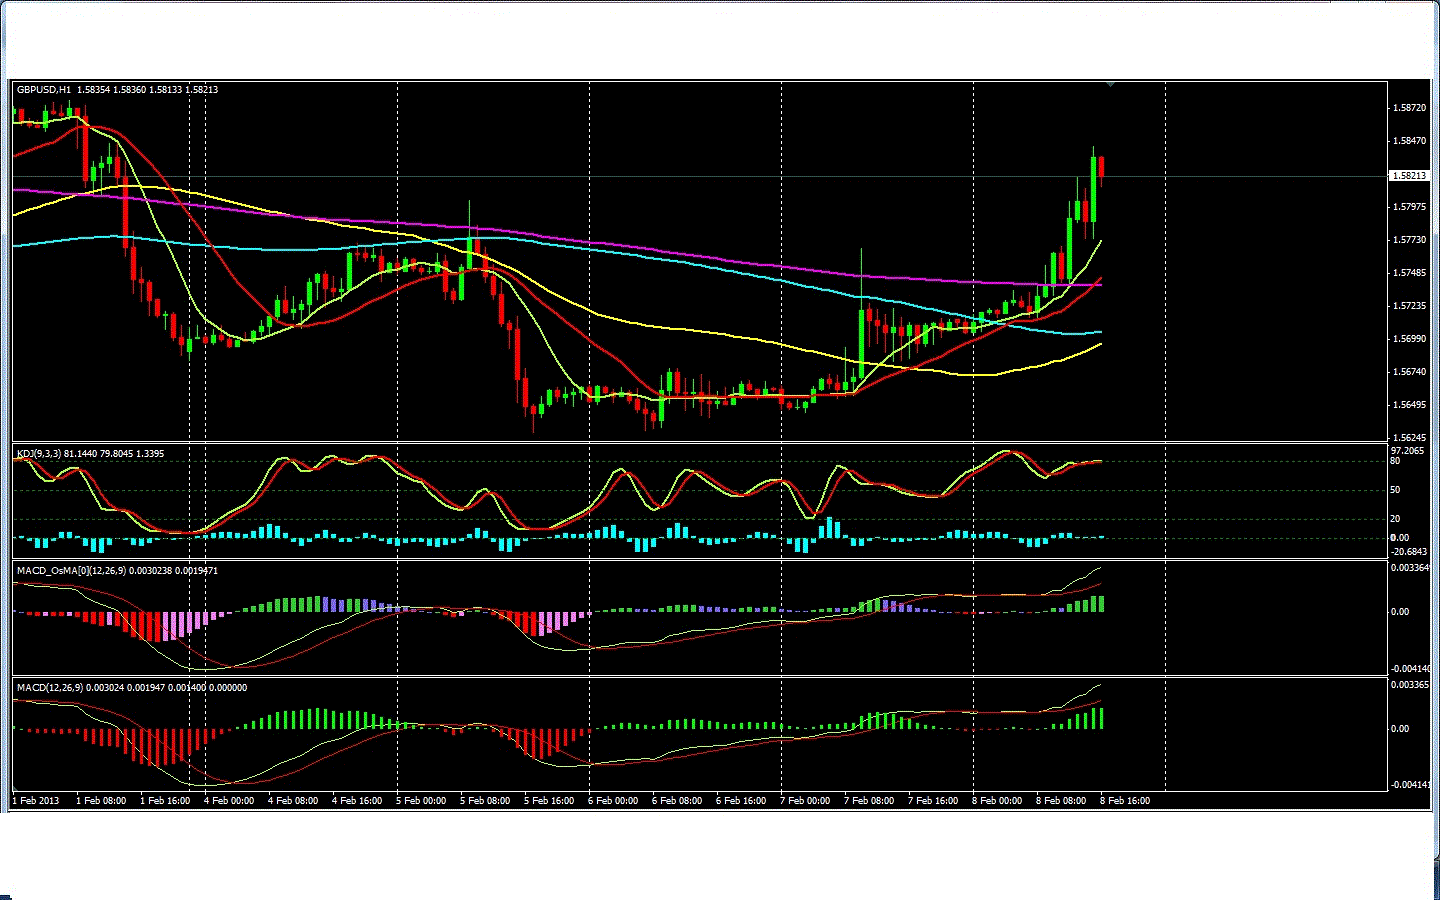Click the '4 Feb 16:00' time axis label

(357, 801)
